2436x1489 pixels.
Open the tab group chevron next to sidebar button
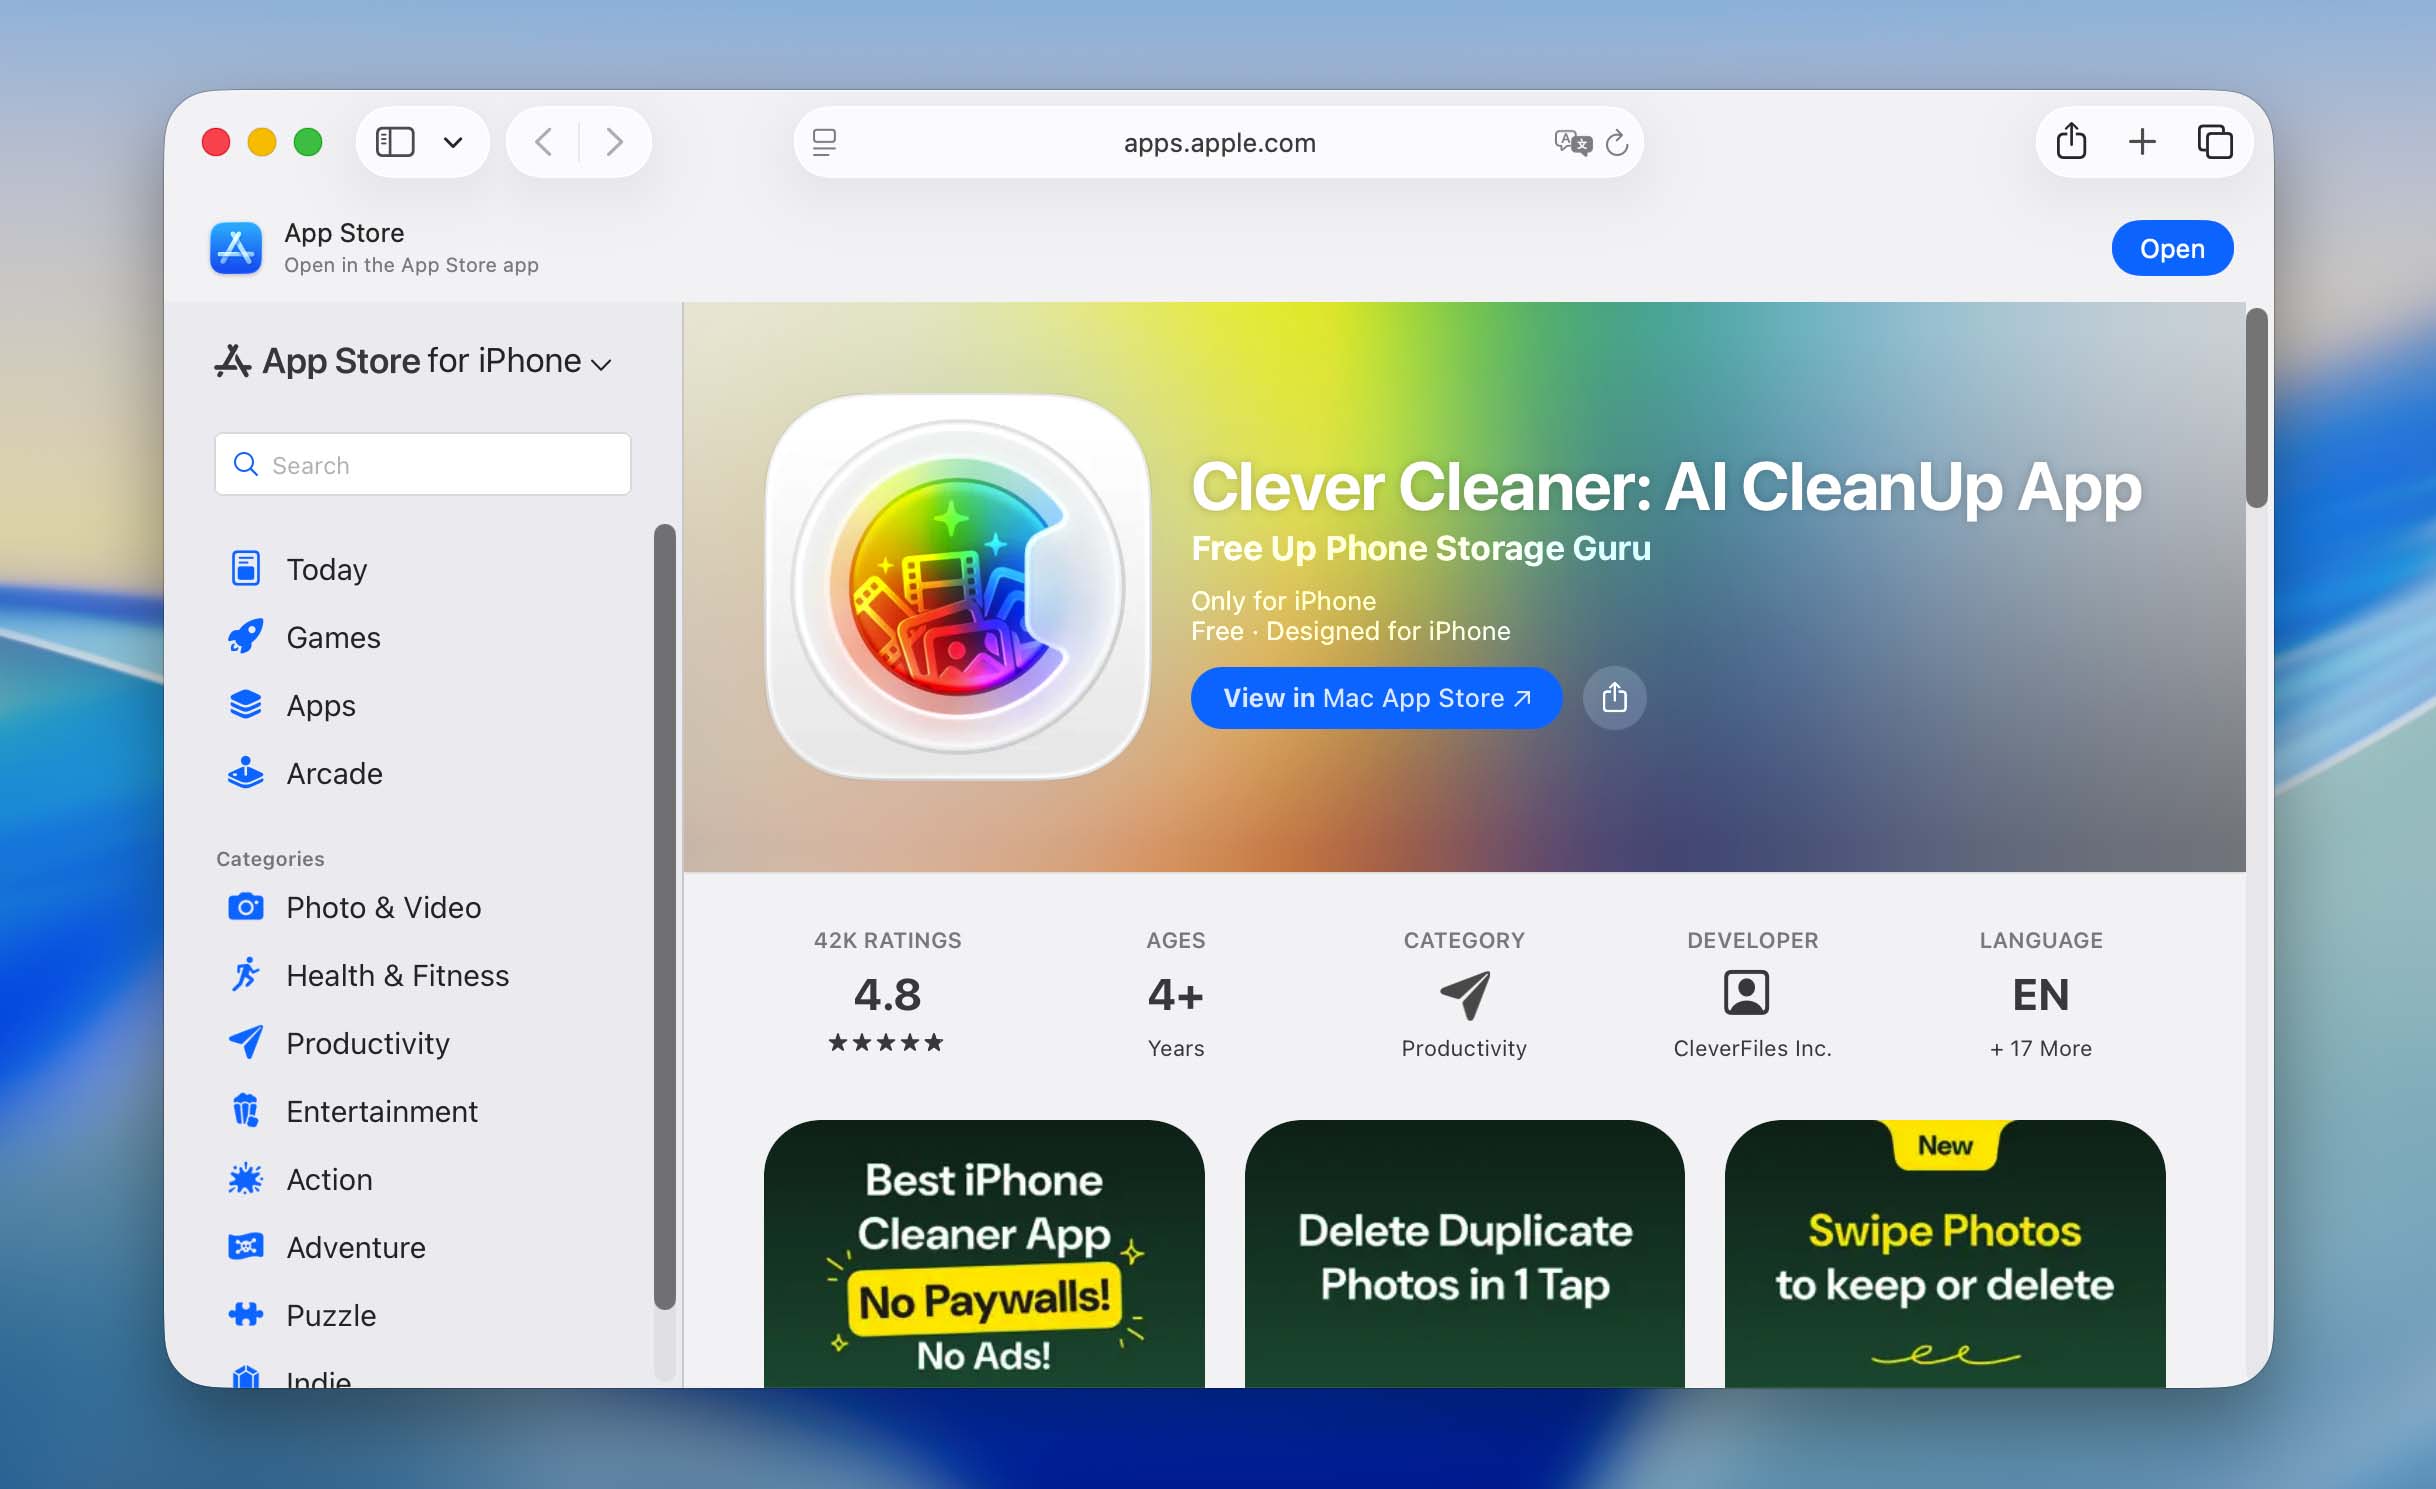[x=453, y=142]
